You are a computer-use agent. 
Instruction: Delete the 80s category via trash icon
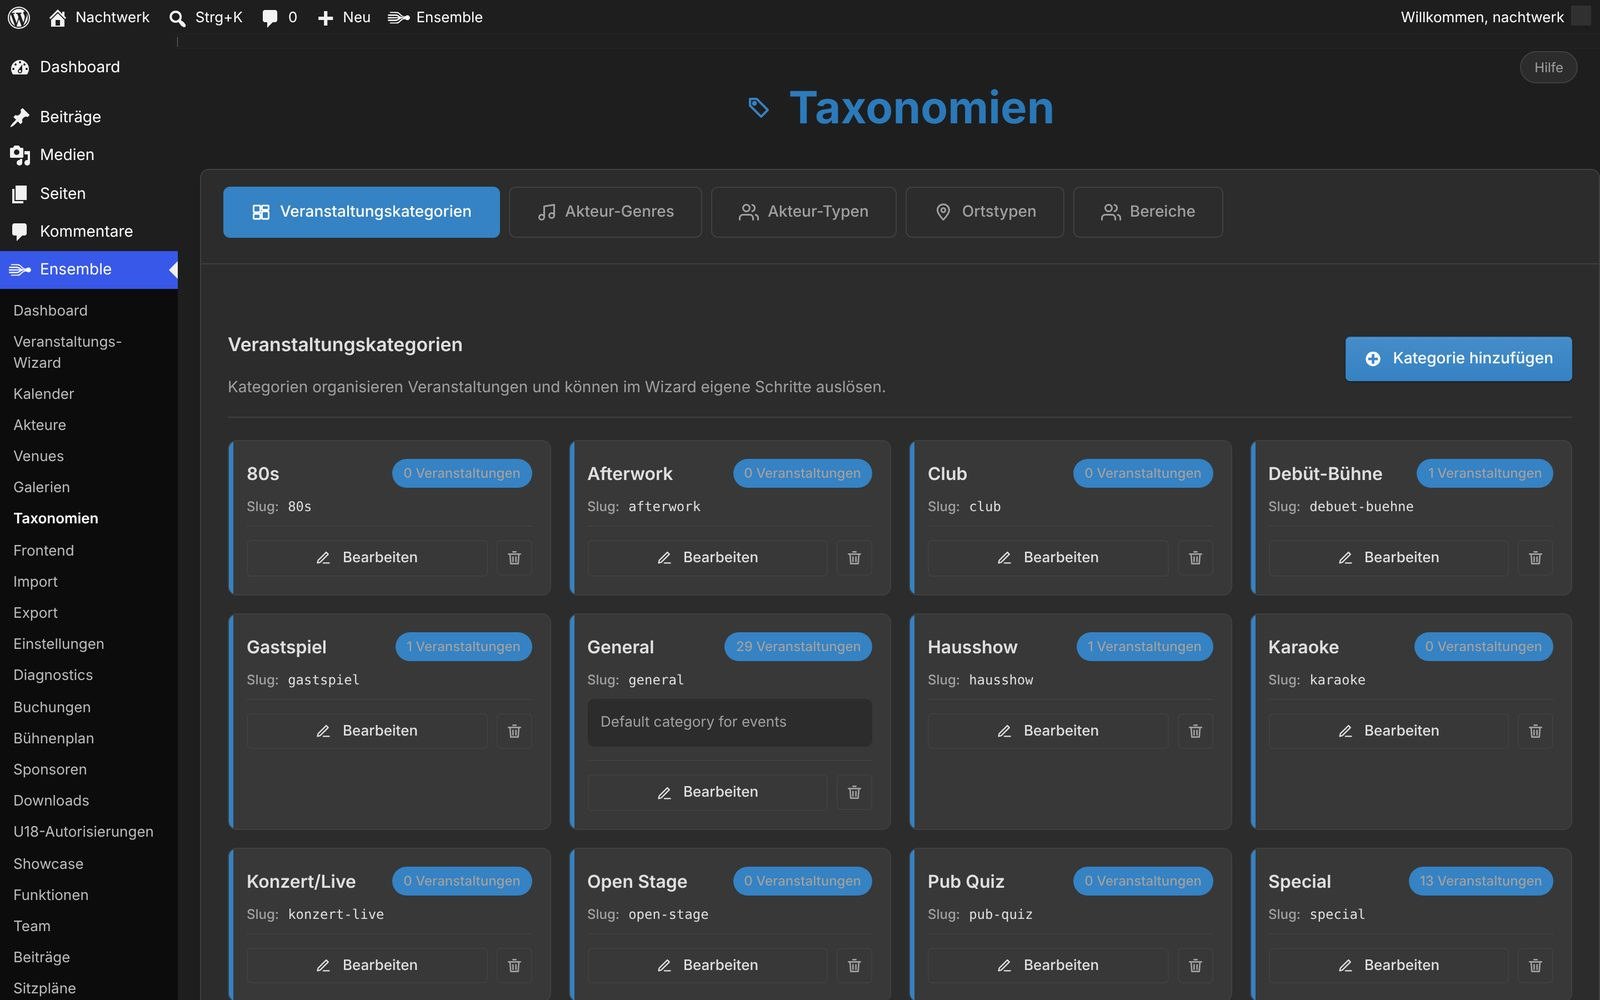tap(514, 558)
